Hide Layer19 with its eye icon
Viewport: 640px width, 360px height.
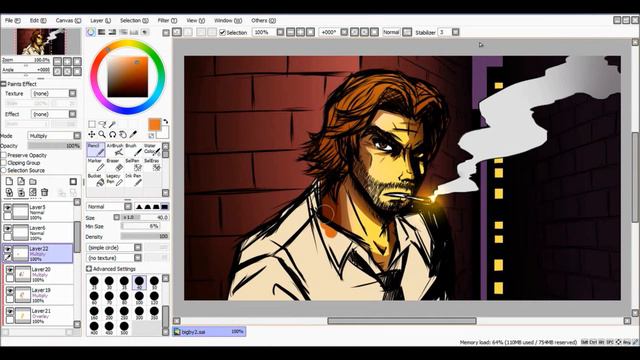pos(10,291)
